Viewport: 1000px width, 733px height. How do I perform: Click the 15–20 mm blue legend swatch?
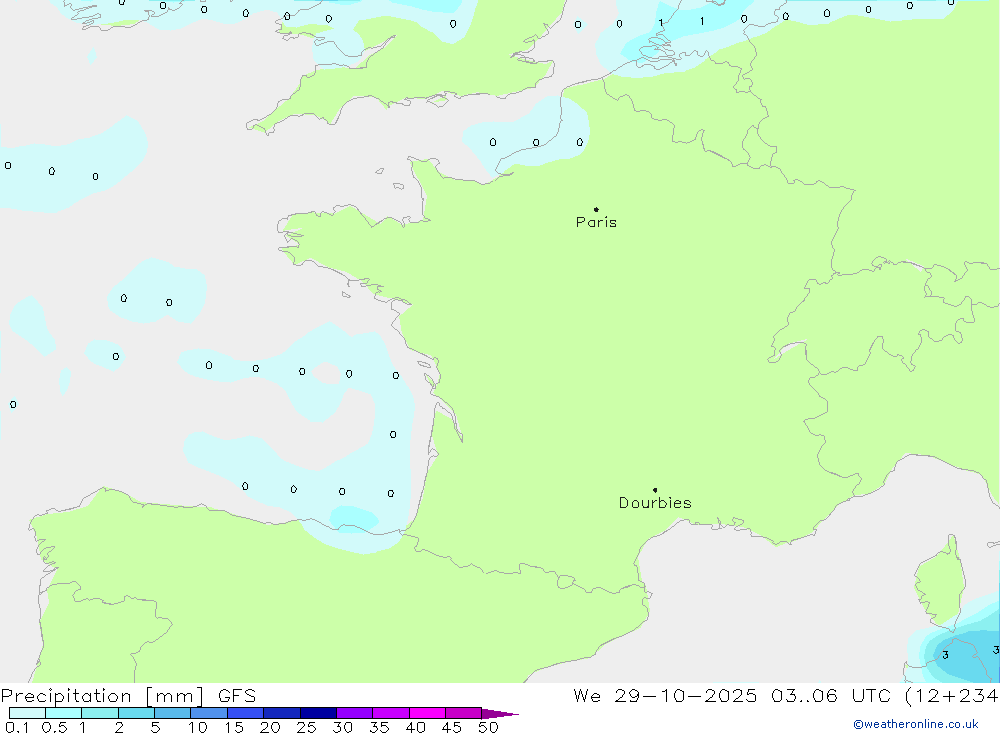[x=246, y=713]
